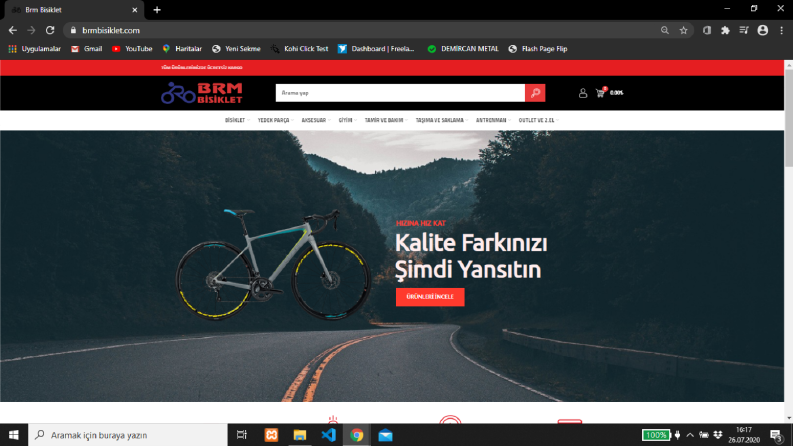The width and height of the screenshot is (793, 446).
Task: Open the Gmail bookmark
Action: pos(86,49)
